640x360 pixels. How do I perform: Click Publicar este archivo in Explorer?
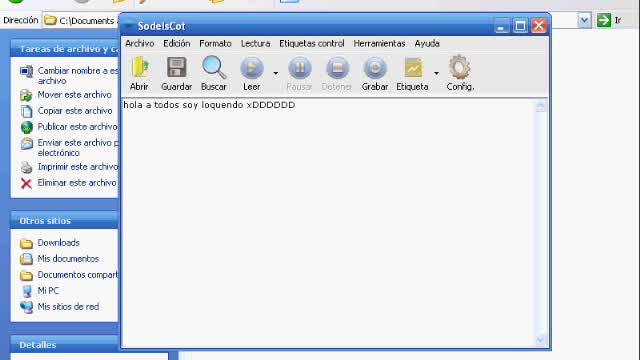(78, 127)
